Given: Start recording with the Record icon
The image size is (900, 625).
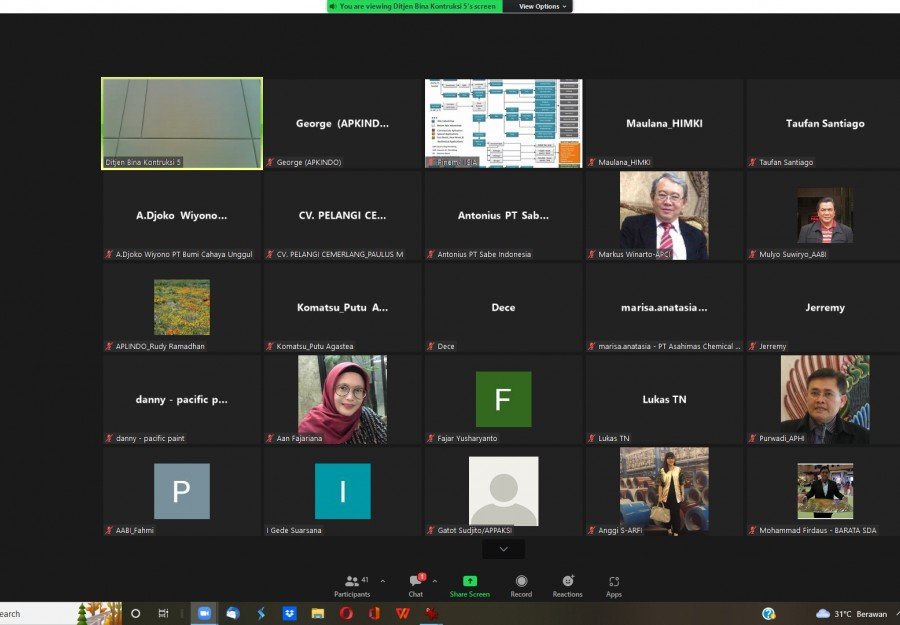Looking at the screenshot, I should [521, 581].
